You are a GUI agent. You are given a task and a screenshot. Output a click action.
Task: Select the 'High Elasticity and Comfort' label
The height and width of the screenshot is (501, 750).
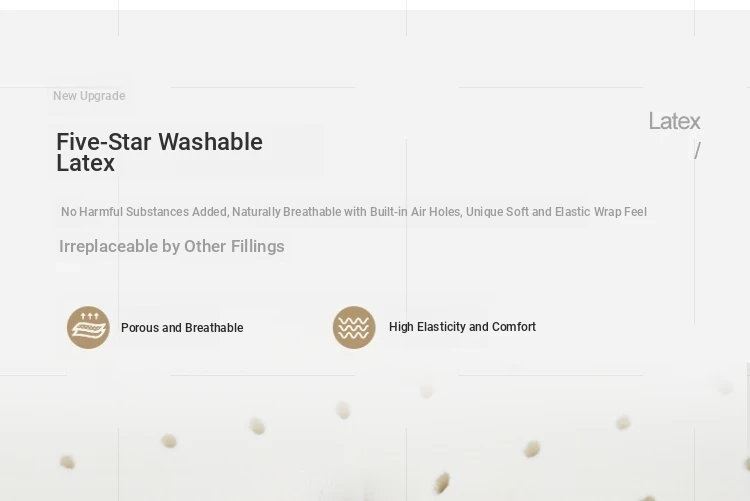[x=462, y=327]
